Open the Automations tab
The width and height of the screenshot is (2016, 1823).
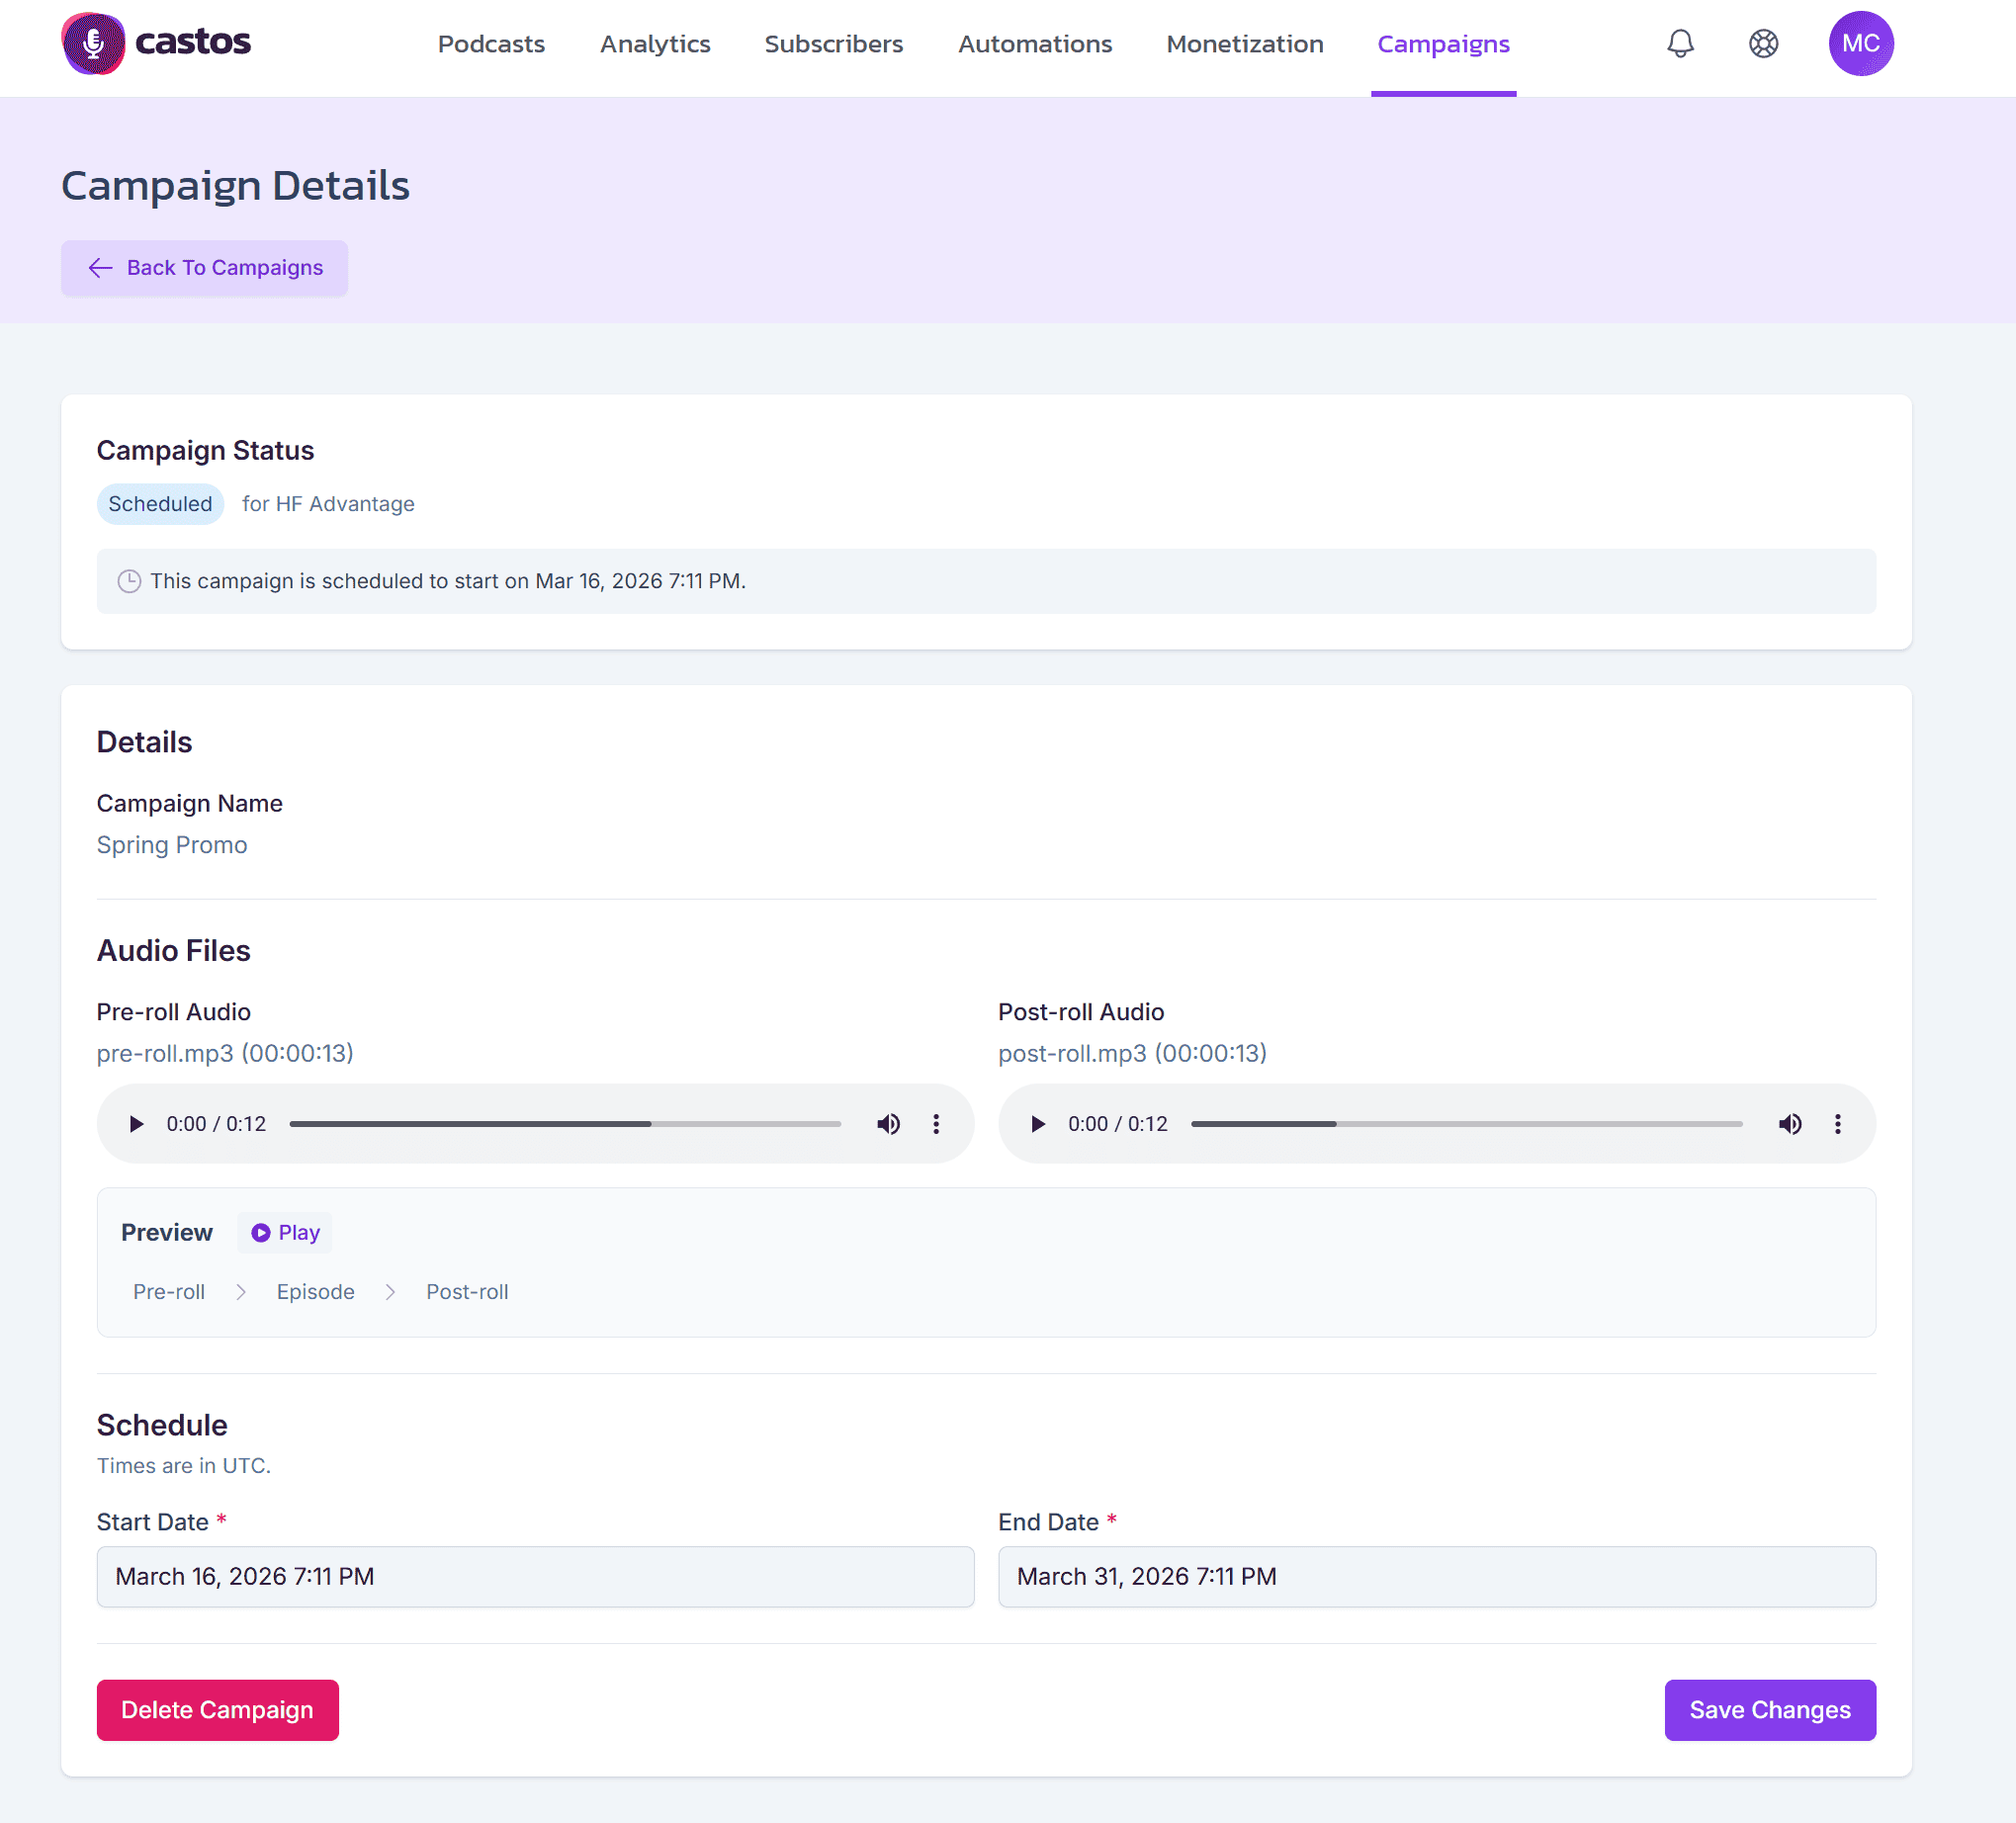click(x=1035, y=44)
